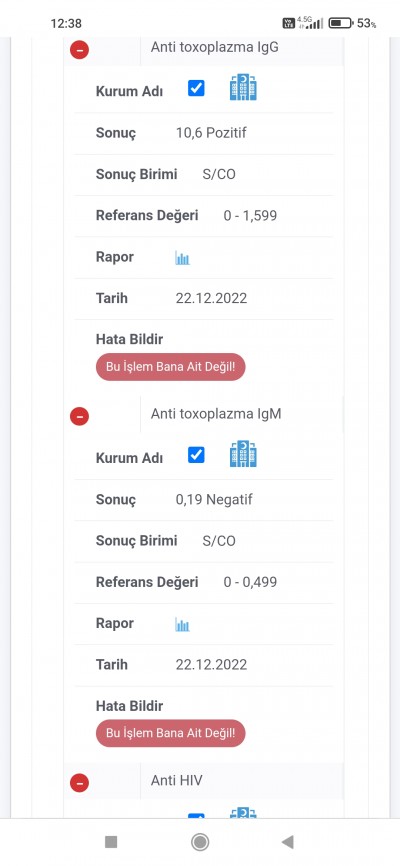This screenshot has height=866, width=400.
Task: View the Rapor chart icon for IgG
Action: pos(182,258)
